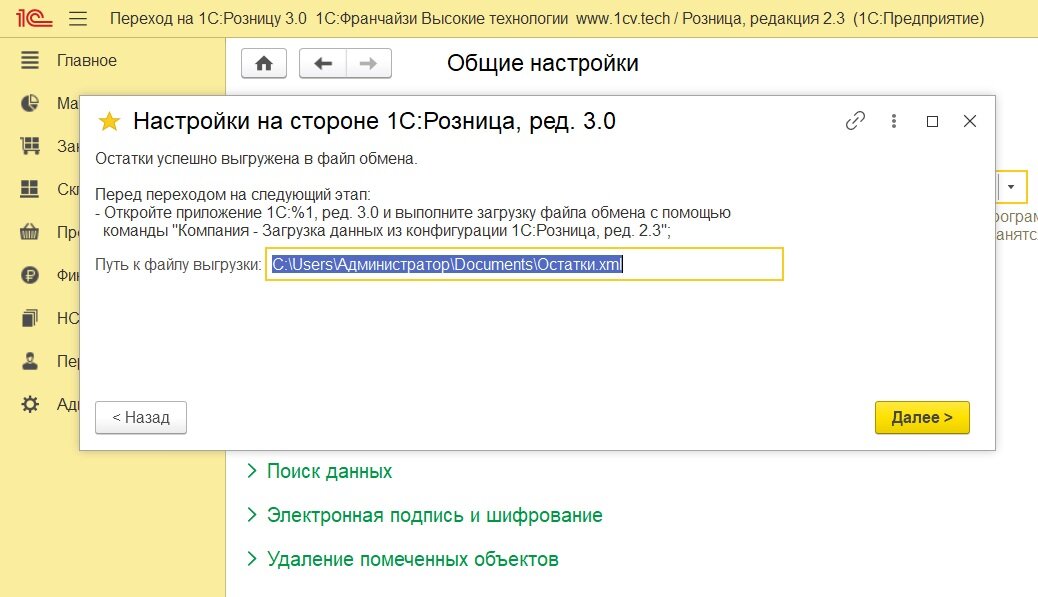Image resolution: width=1038 pixels, height=597 pixels.
Task: Click the documents НСИ sidebar icon
Action: pos(30,318)
